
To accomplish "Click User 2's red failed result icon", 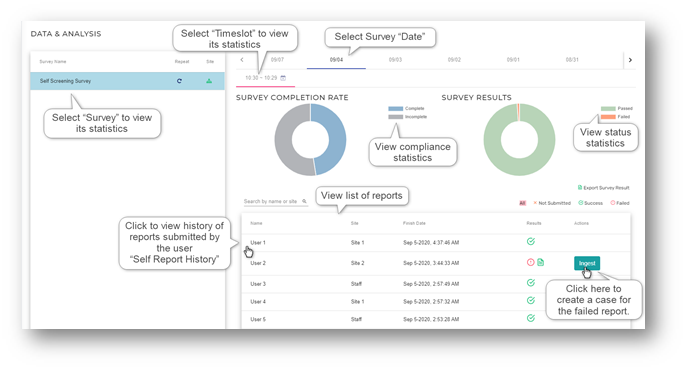I will tap(531, 262).
